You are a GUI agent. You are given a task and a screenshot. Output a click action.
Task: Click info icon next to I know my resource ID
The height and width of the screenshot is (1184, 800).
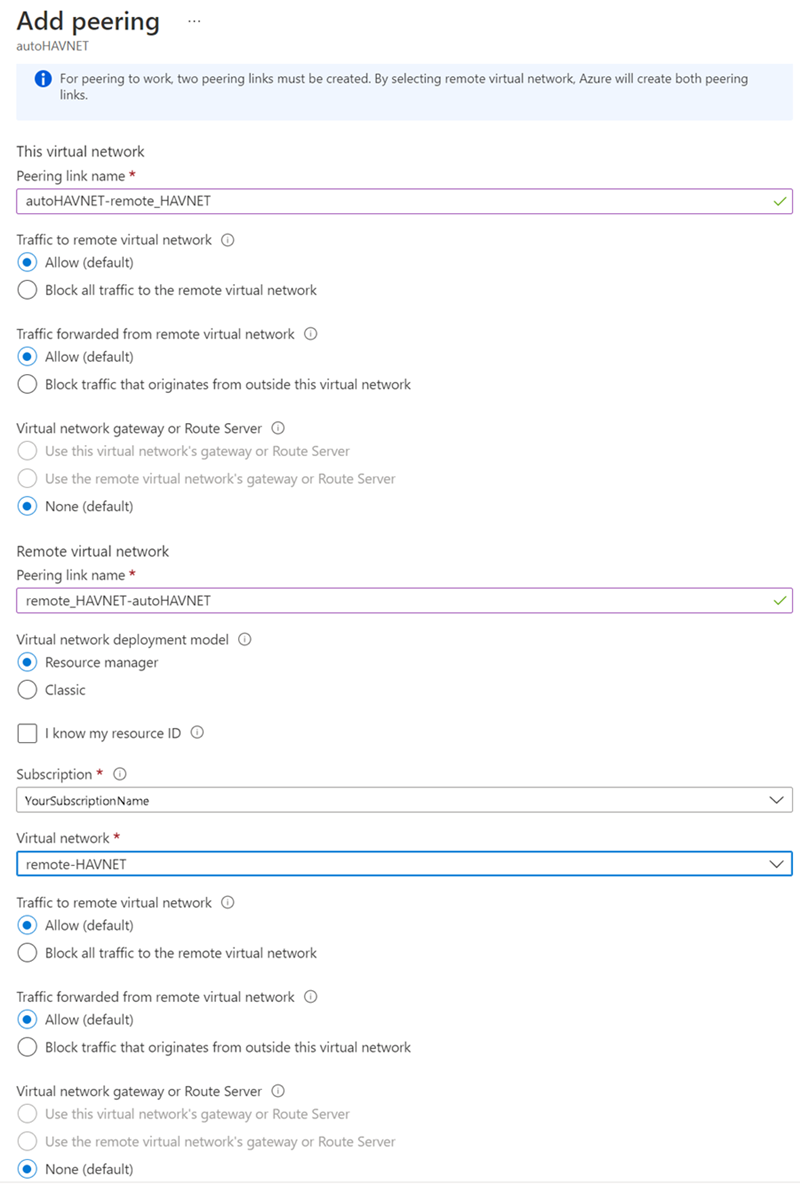point(197,733)
